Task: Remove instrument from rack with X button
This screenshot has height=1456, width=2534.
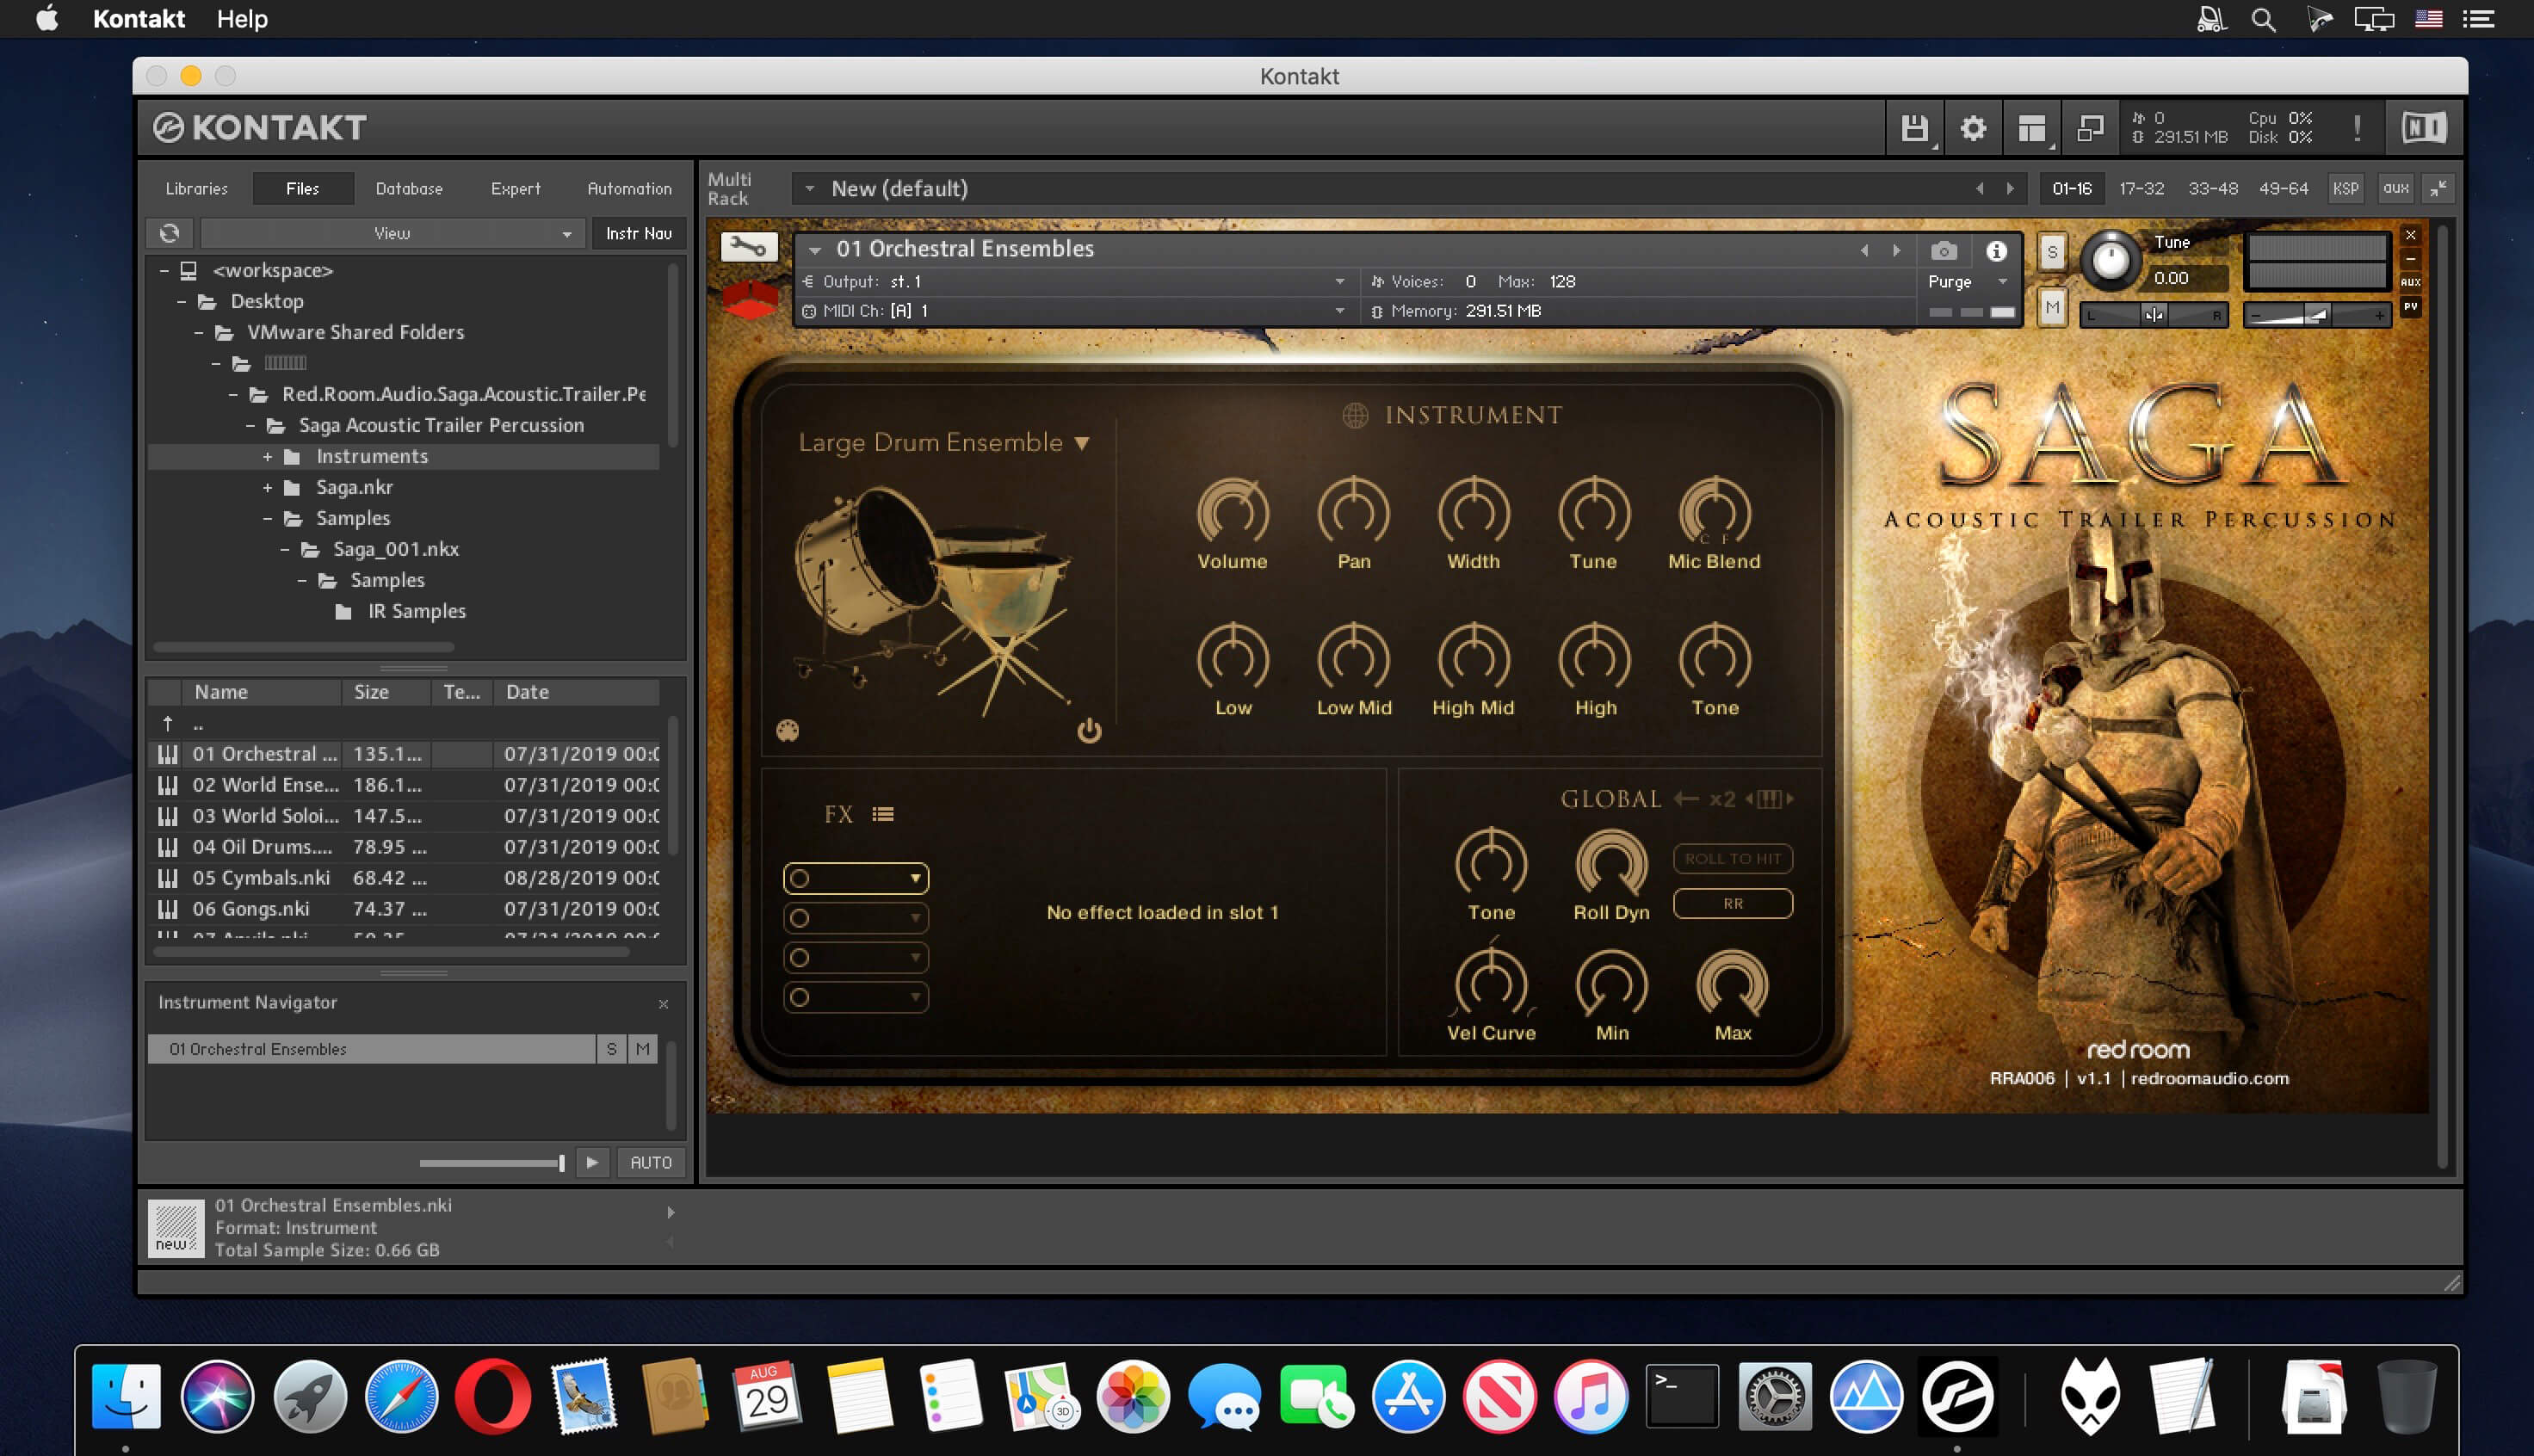Action: pyautogui.click(x=2411, y=235)
